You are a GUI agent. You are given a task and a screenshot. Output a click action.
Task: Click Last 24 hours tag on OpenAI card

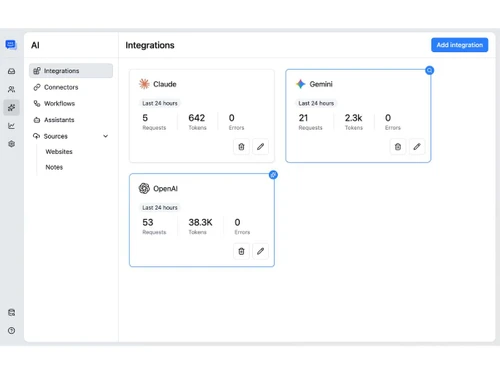[160, 208]
